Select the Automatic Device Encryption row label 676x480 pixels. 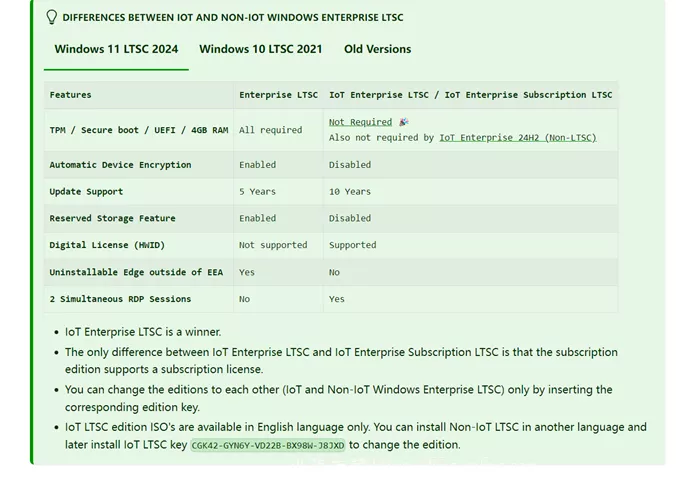[120, 165]
